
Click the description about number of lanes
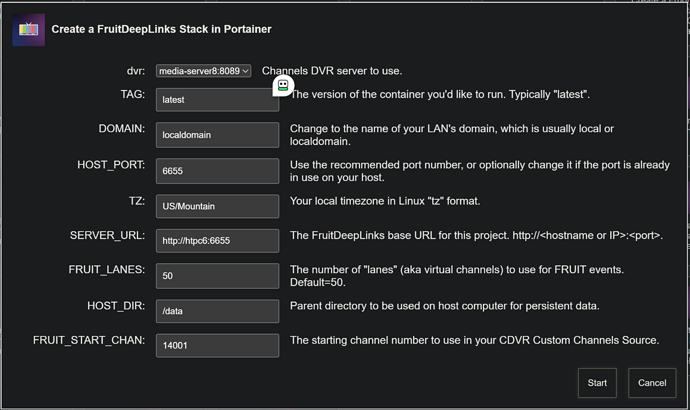point(457,276)
